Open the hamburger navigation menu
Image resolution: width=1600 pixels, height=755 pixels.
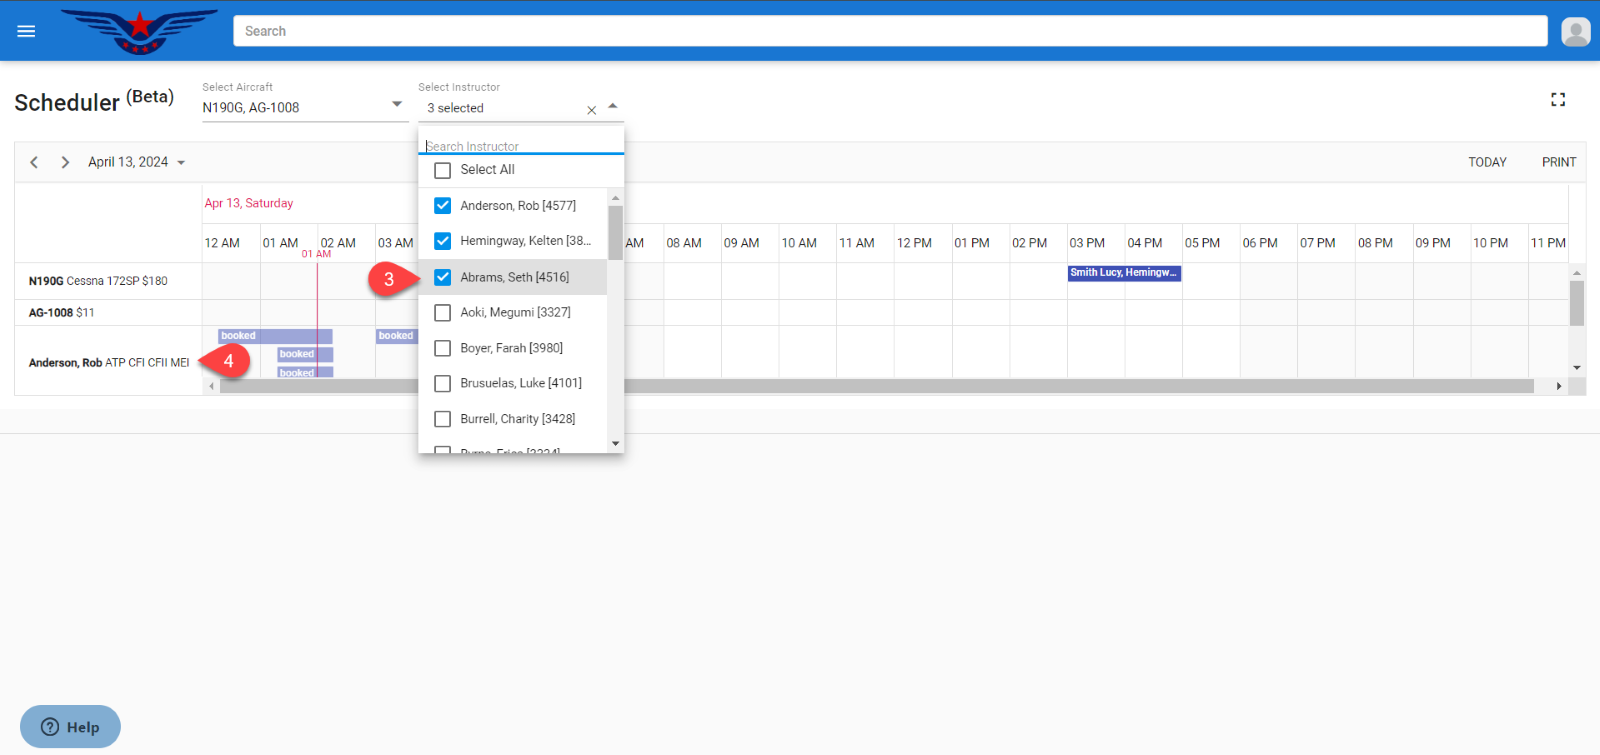26,31
